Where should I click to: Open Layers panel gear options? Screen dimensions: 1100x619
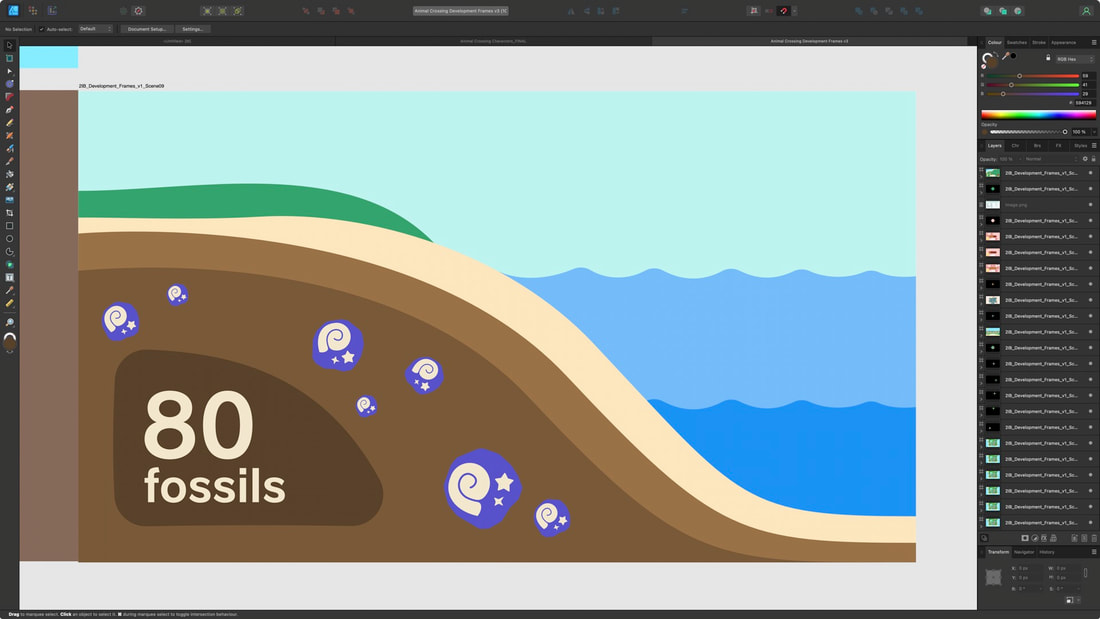1085,159
